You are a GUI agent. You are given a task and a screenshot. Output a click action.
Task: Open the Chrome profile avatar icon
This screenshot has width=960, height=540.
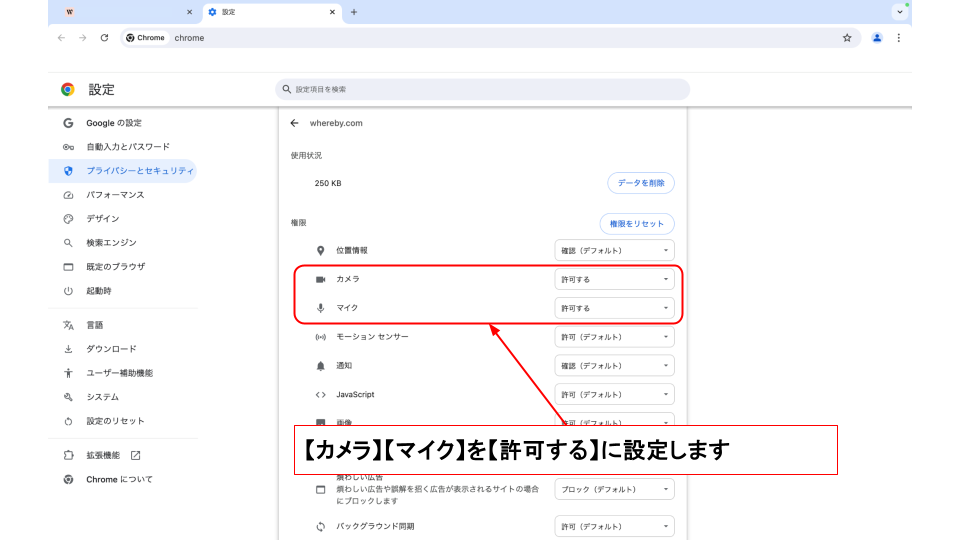coord(877,38)
